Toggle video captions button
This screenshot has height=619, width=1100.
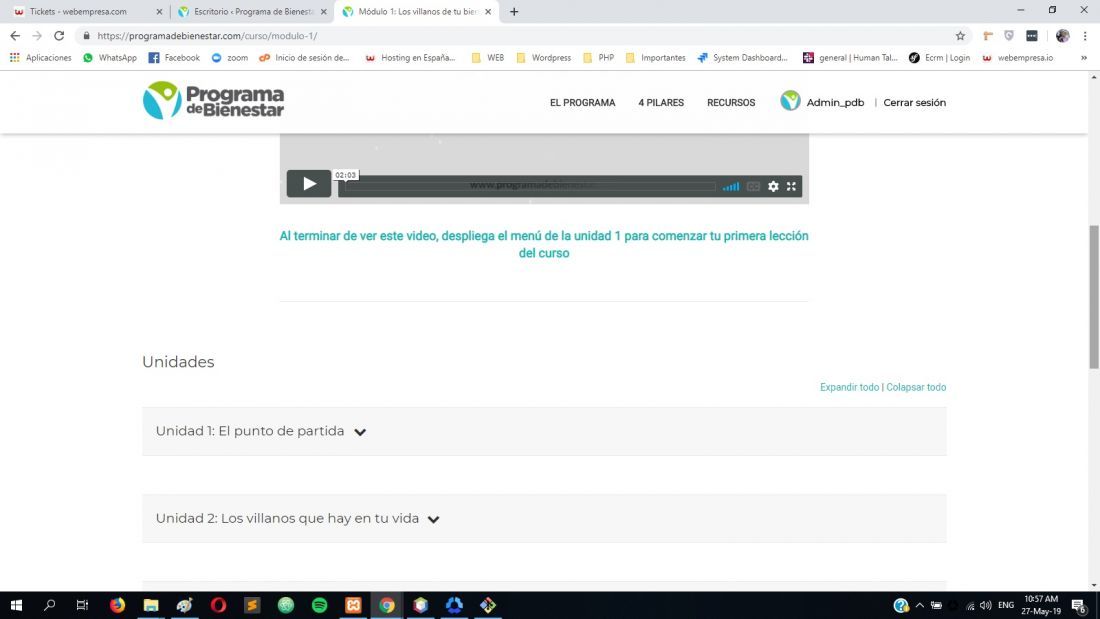tap(753, 187)
